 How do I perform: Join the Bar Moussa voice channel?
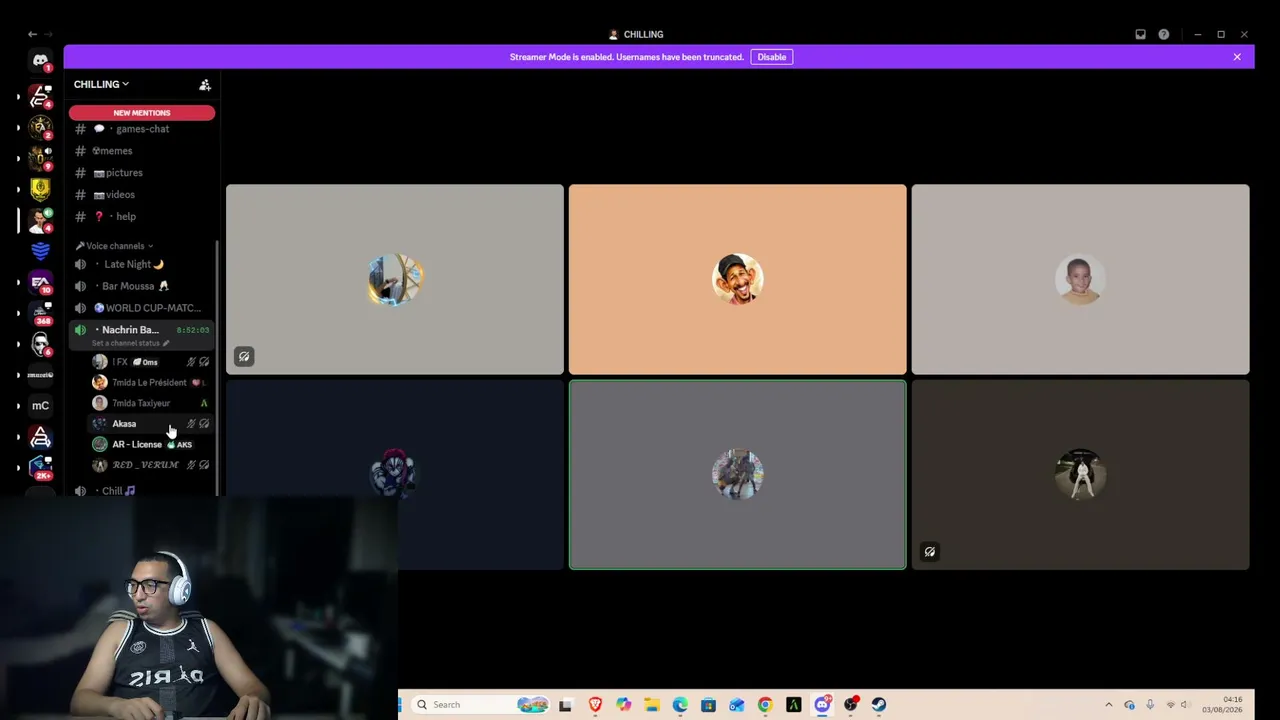142,286
